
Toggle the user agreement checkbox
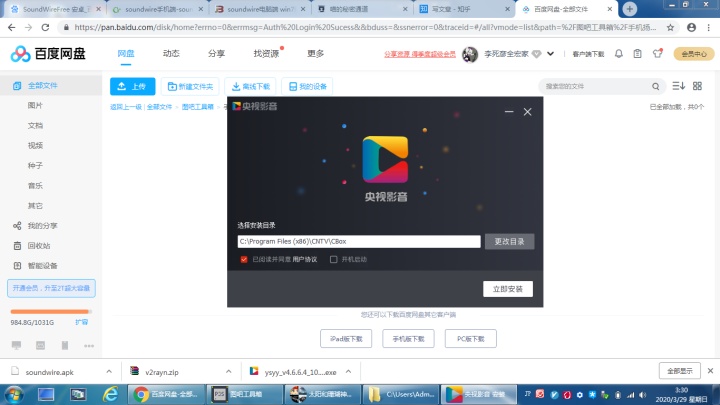click(x=244, y=259)
